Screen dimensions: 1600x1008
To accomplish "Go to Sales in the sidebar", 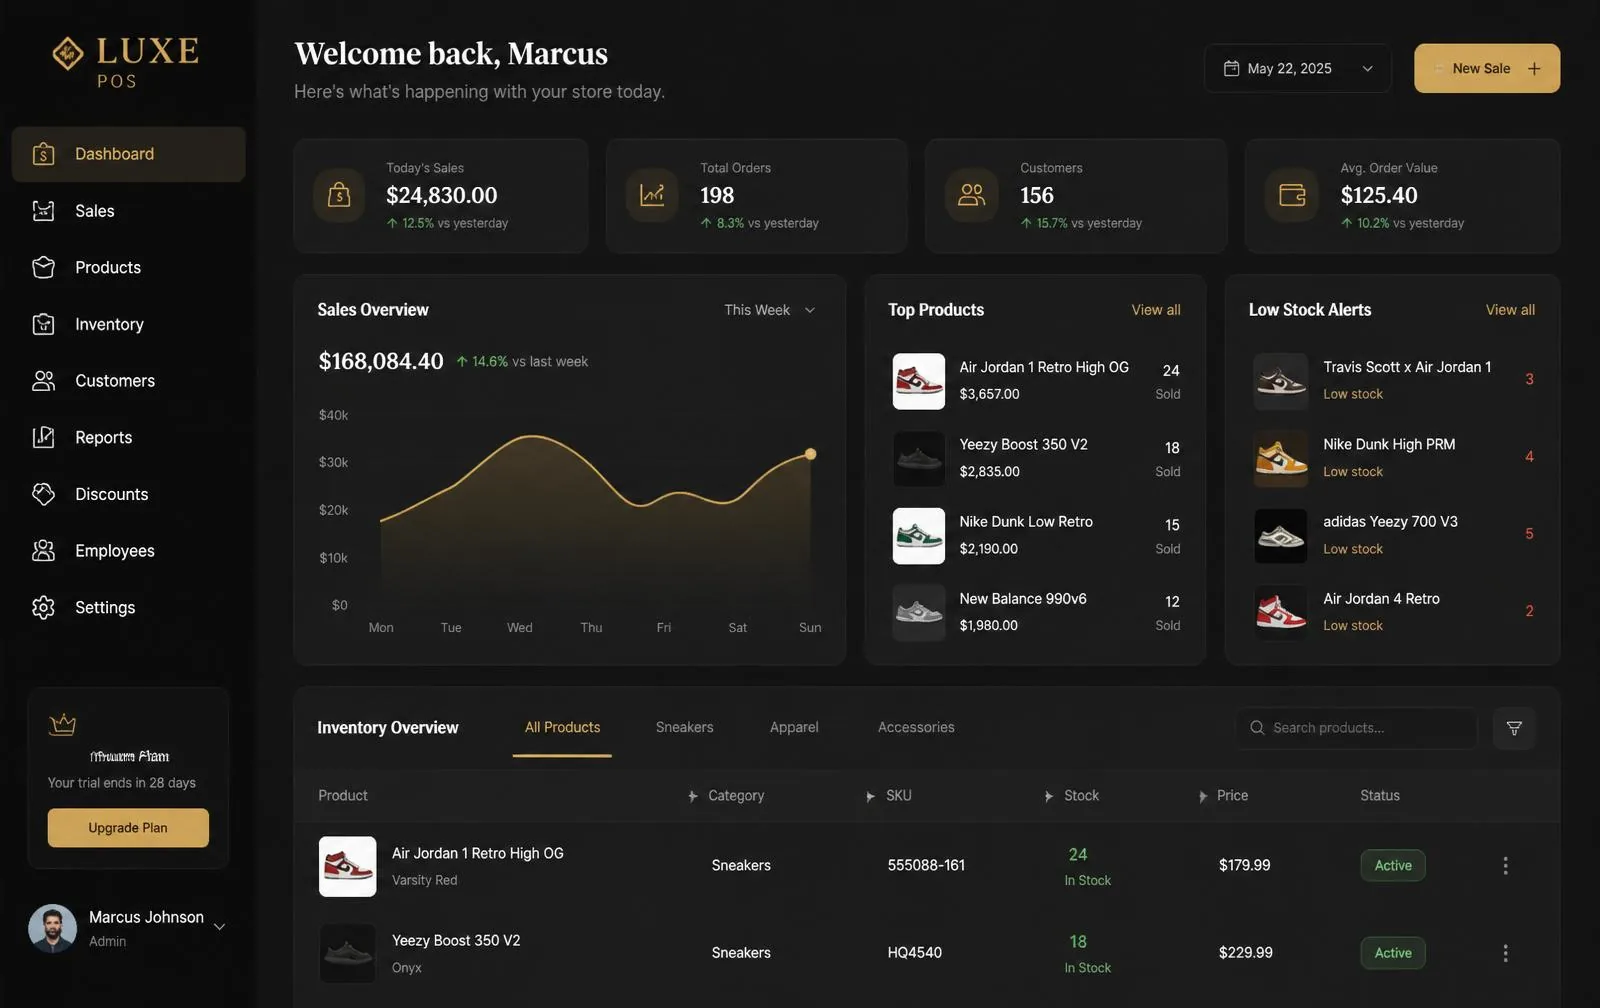I will pyautogui.click(x=128, y=211).
